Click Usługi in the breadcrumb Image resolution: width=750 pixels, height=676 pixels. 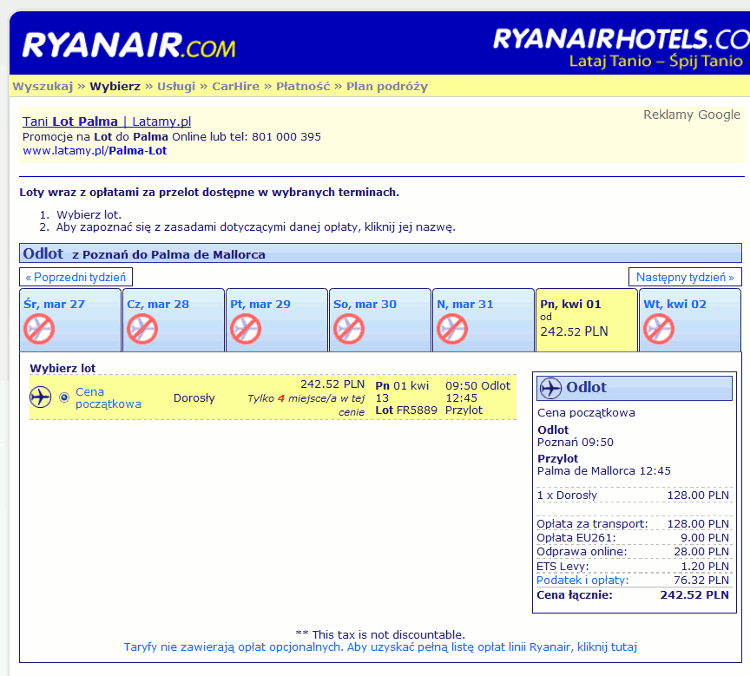(x=176, y=86)
